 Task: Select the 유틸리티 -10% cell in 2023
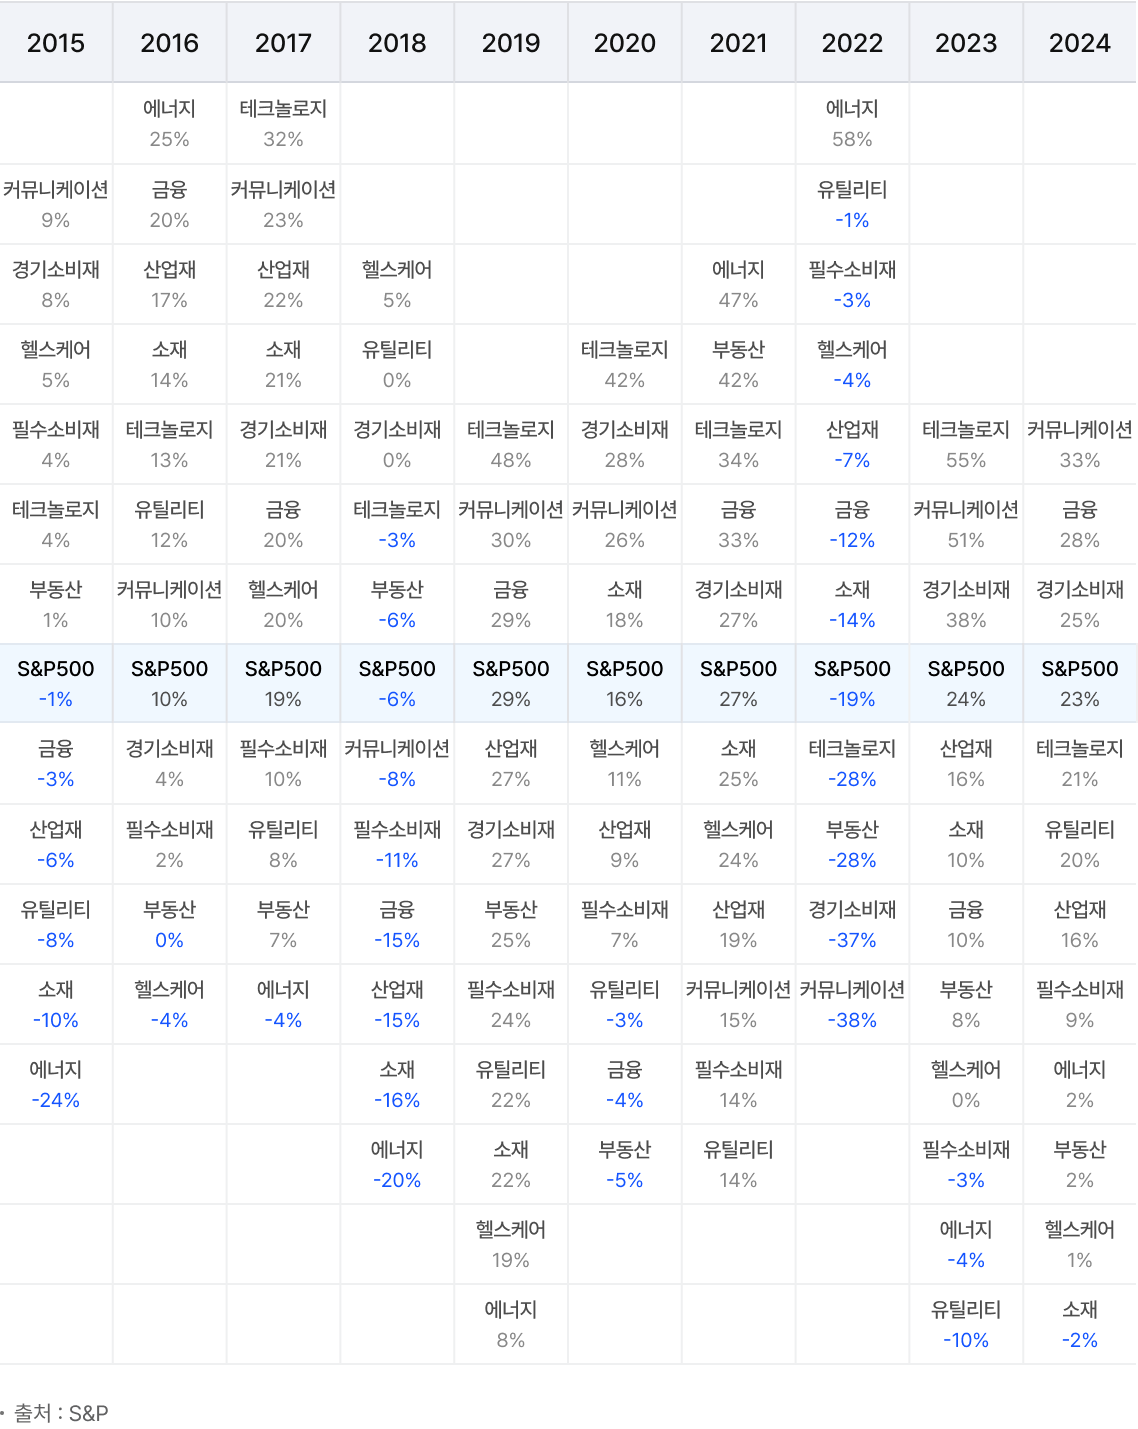(966, 1325)
